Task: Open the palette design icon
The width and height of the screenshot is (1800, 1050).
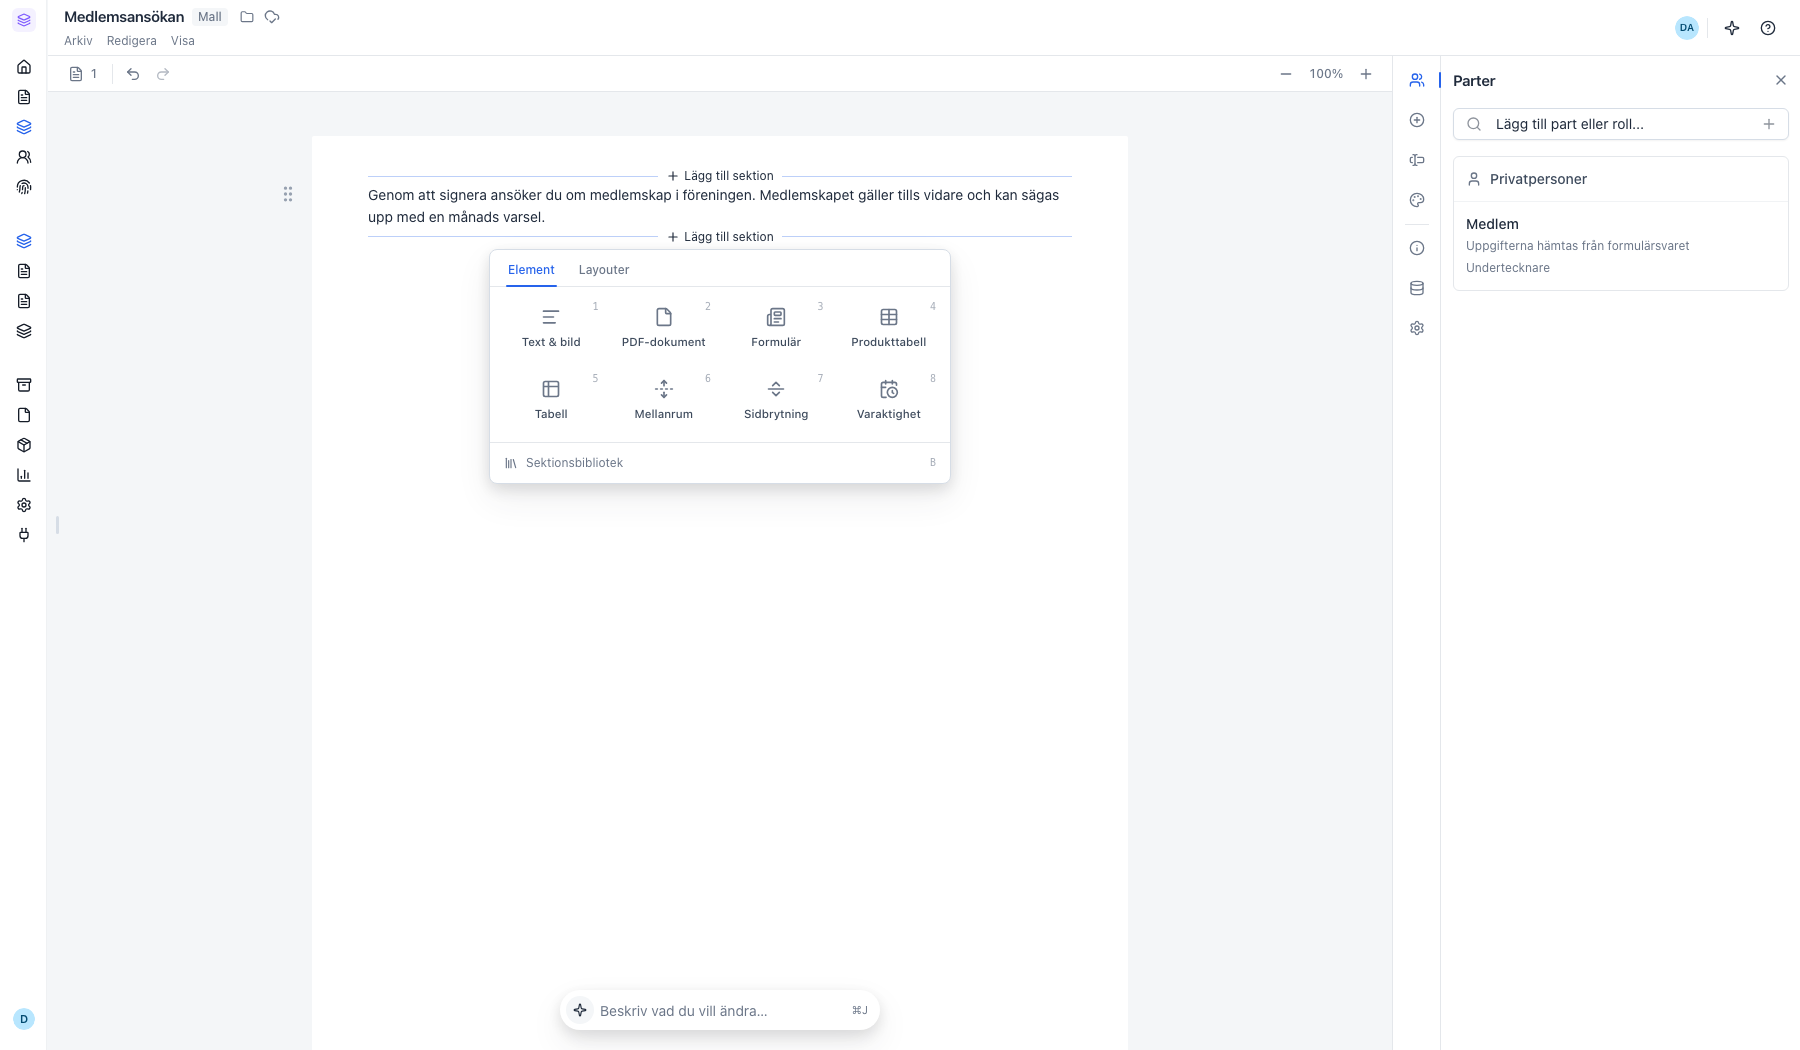Action: tap(1417, 200)
